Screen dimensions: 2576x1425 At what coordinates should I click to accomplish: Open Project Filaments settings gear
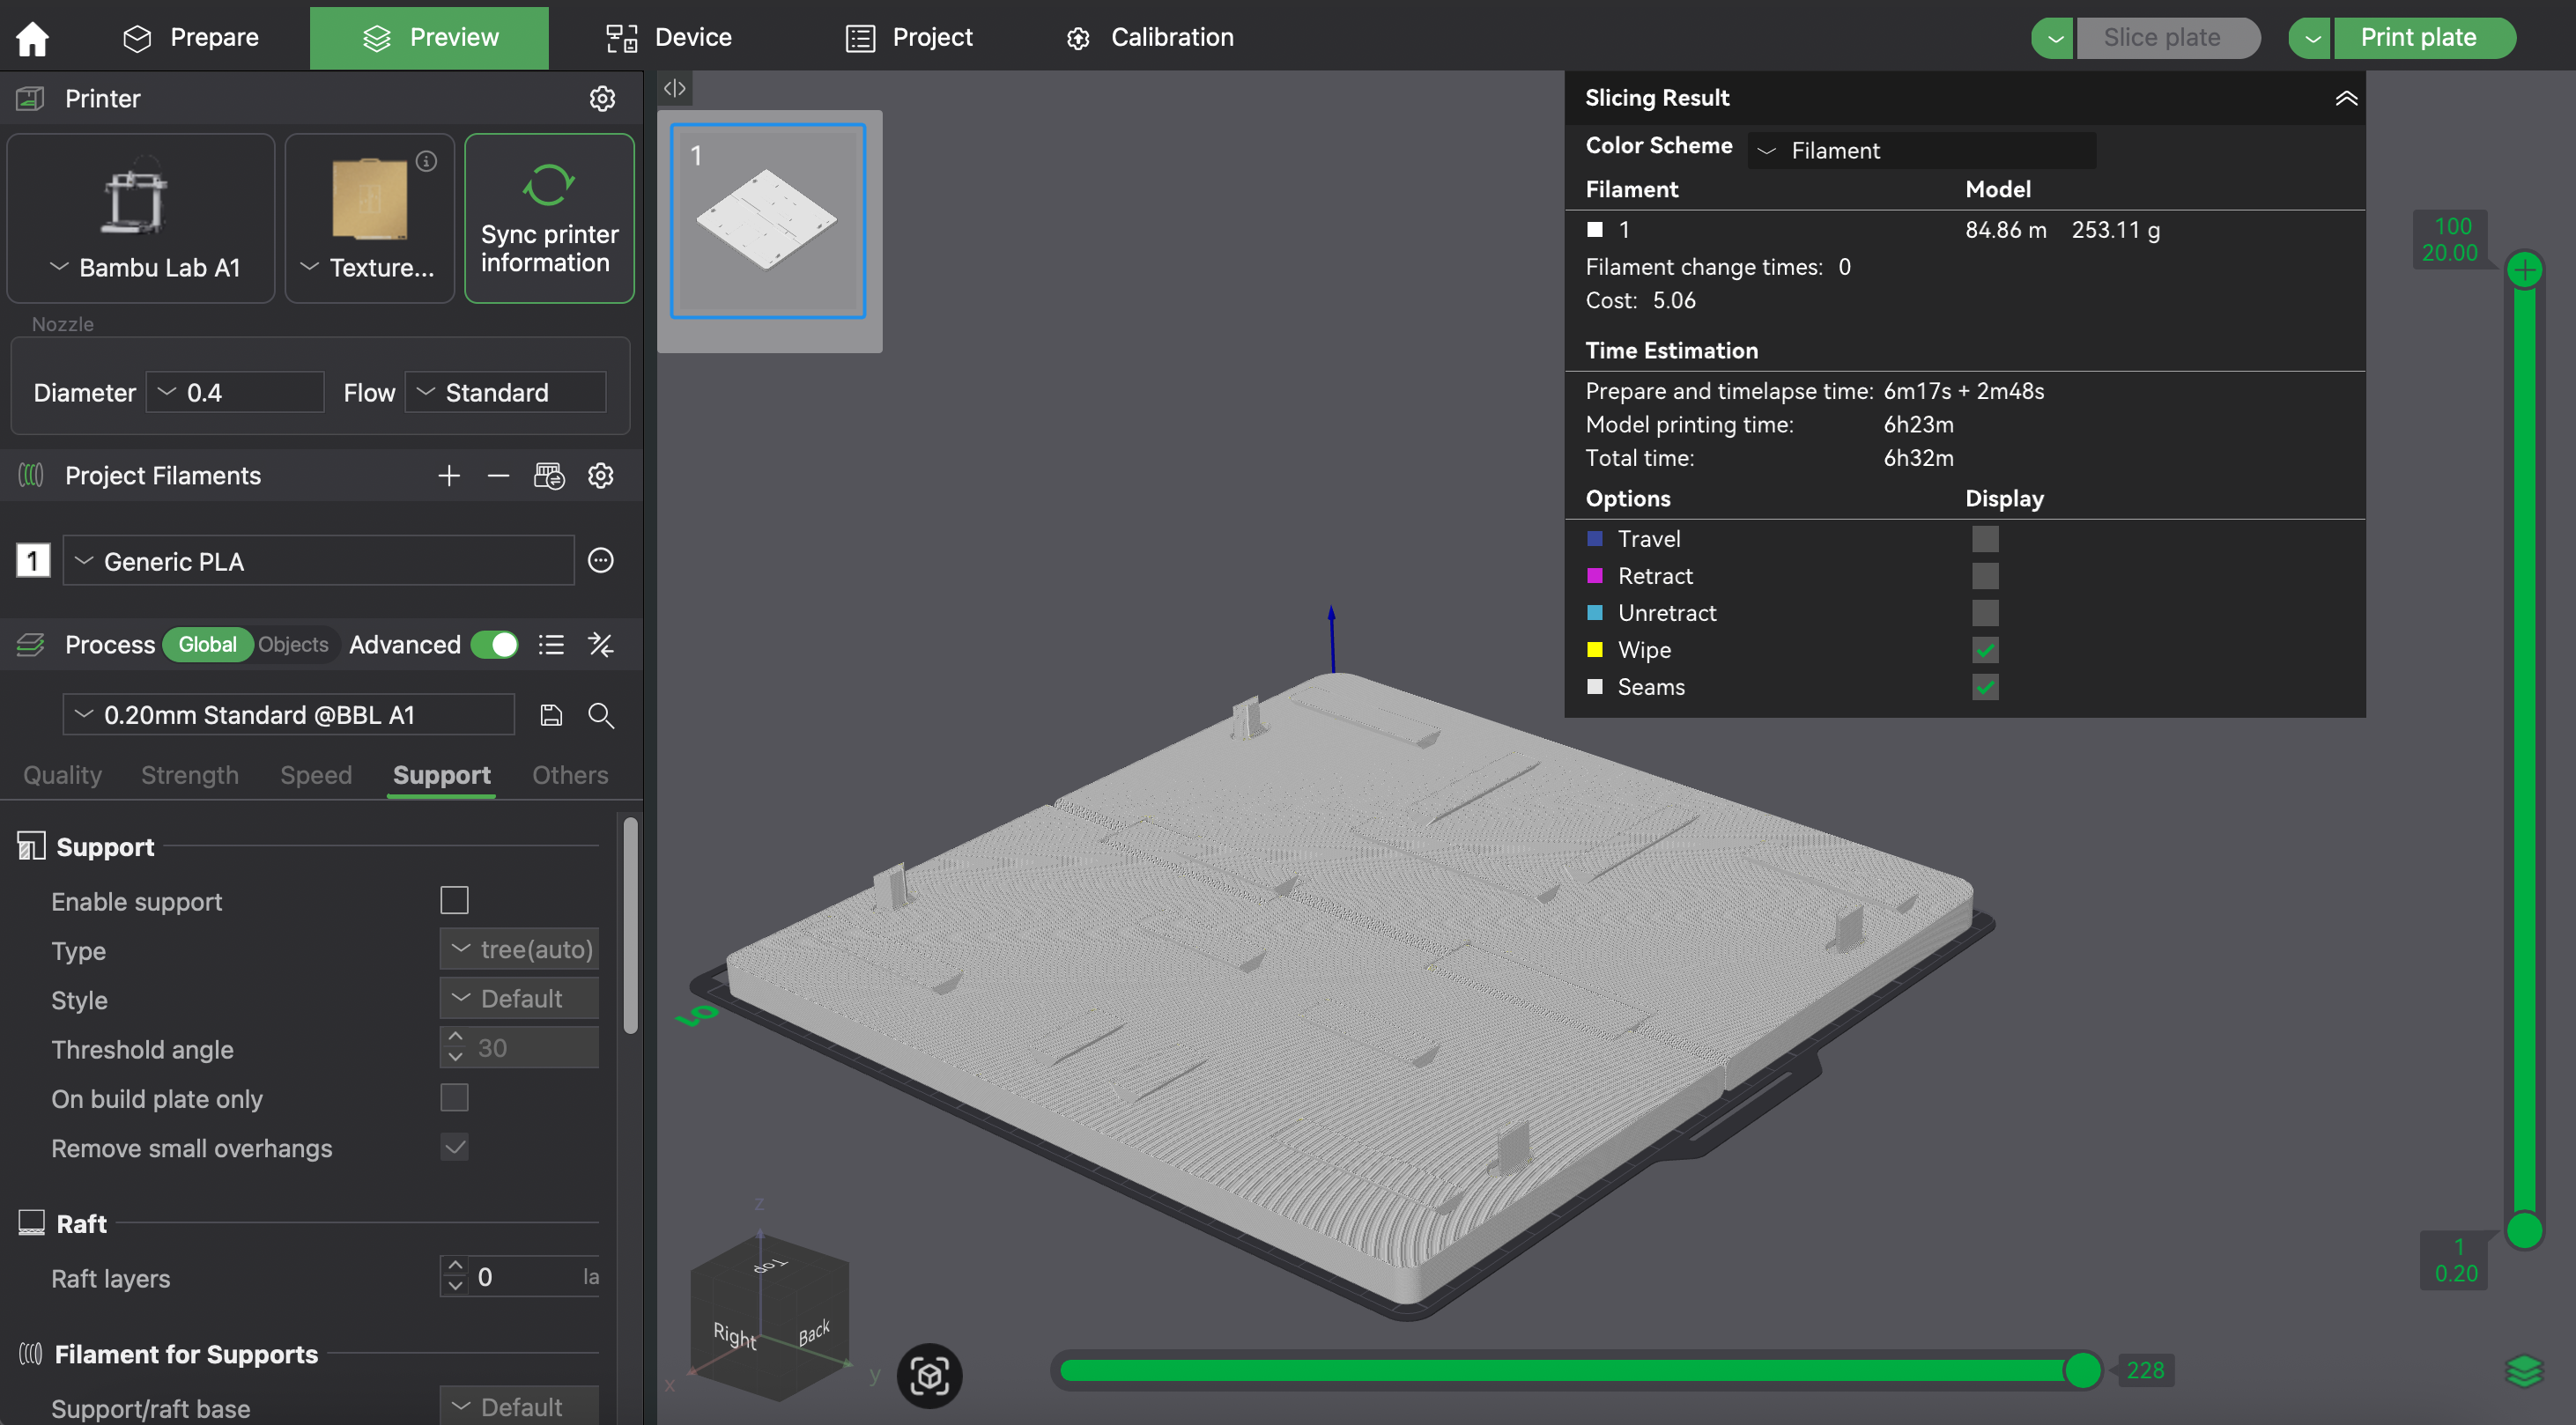click(601, 476)
